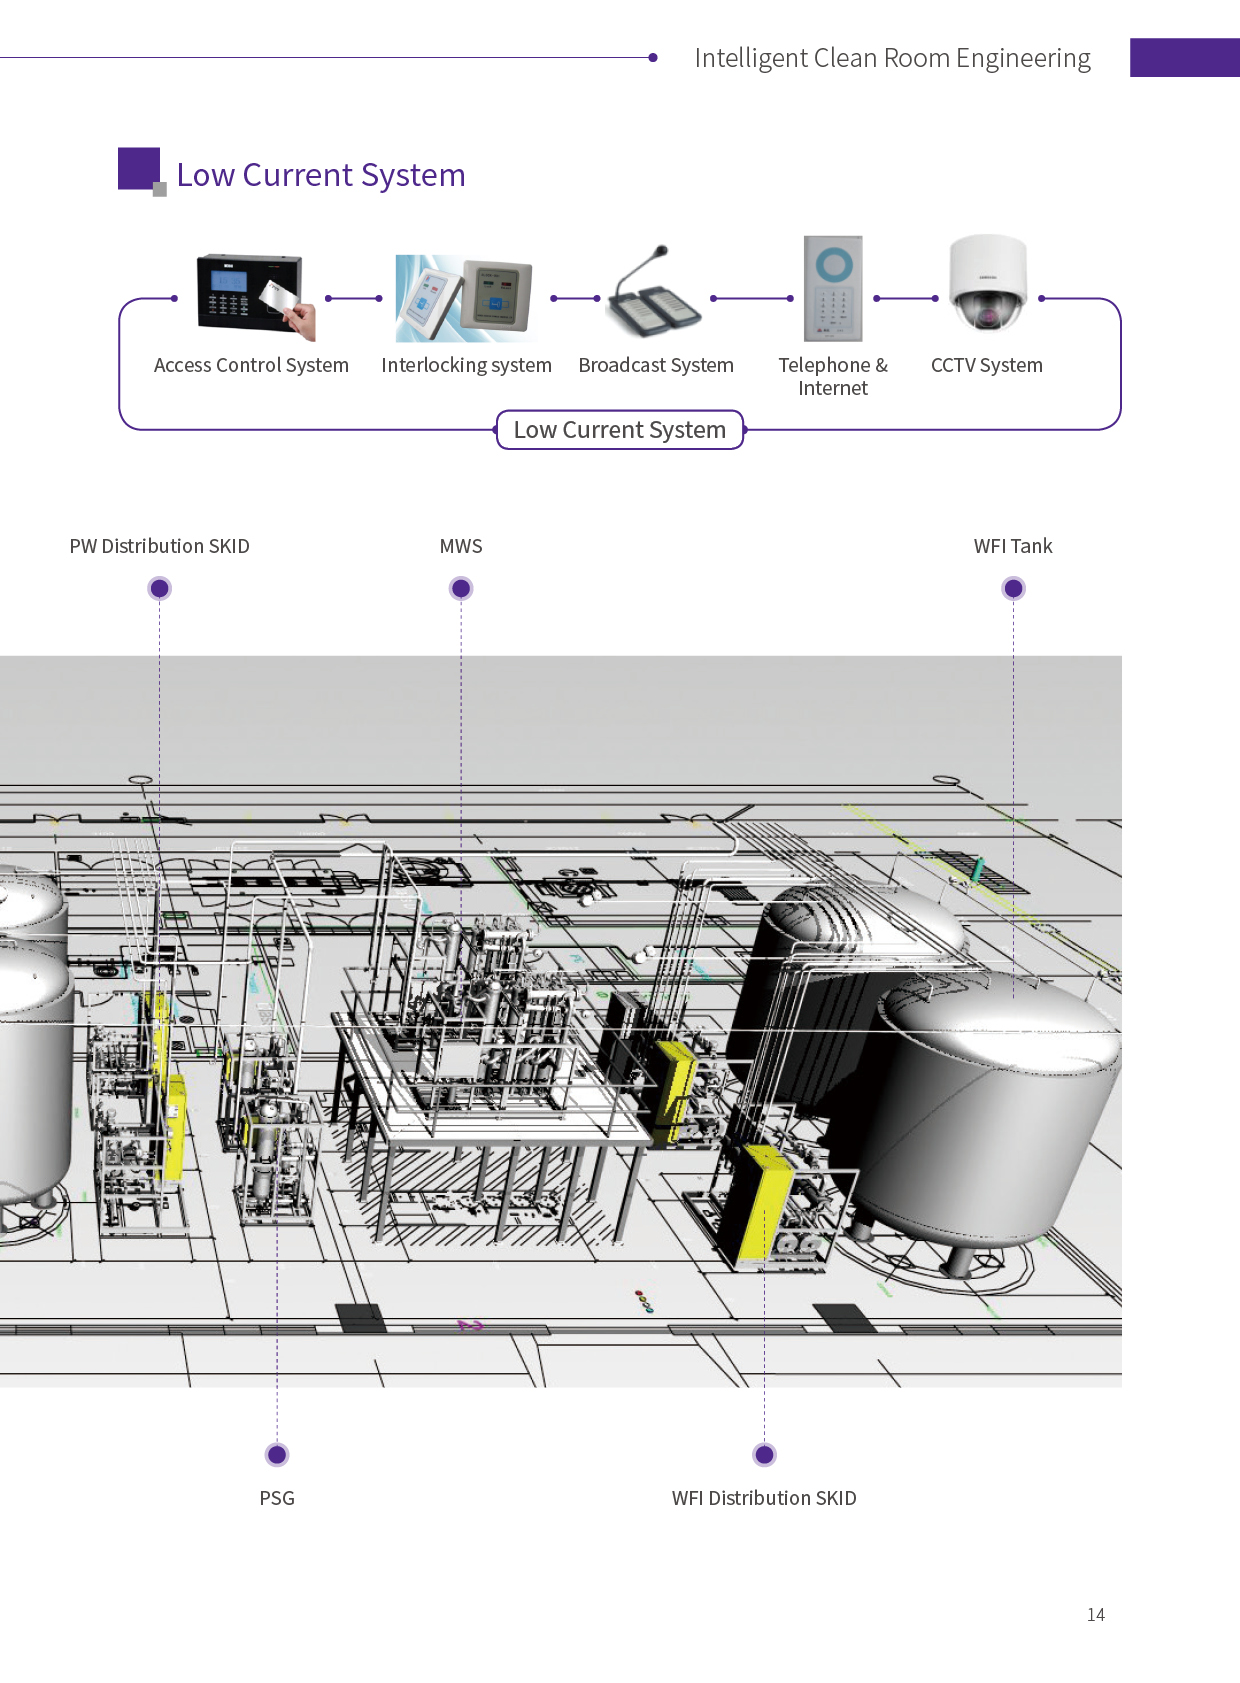Click the CCTV System caption text
This screenshot has width=1240, height=1683.
[x=986, y=365]
